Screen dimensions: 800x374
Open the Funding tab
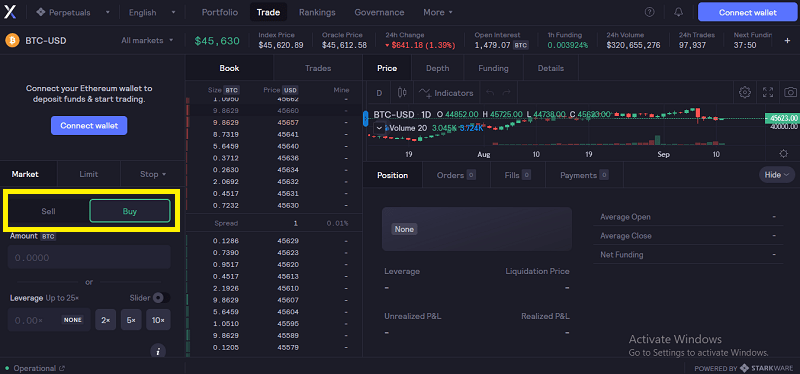coord(493,68)
